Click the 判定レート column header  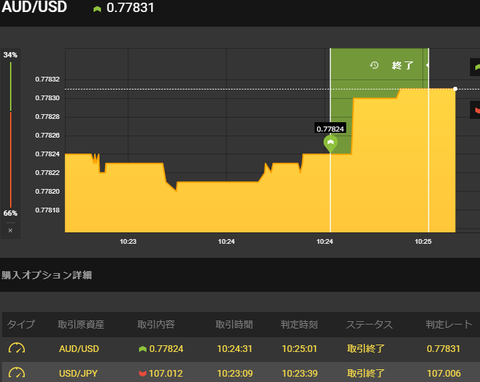coord(449,324)
